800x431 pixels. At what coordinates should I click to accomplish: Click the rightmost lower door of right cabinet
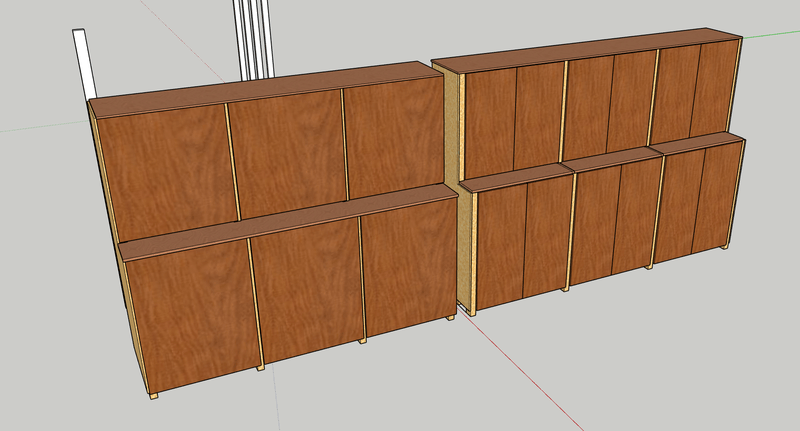coord(717,197)
